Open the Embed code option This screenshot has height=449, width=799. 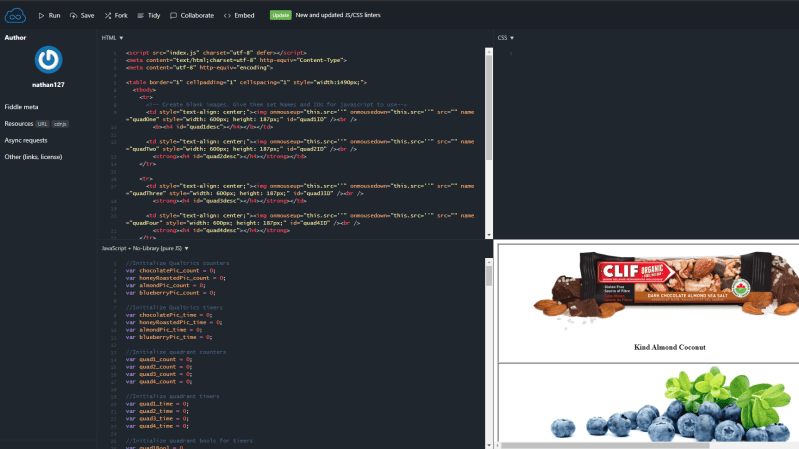click(x=239, y=16)
